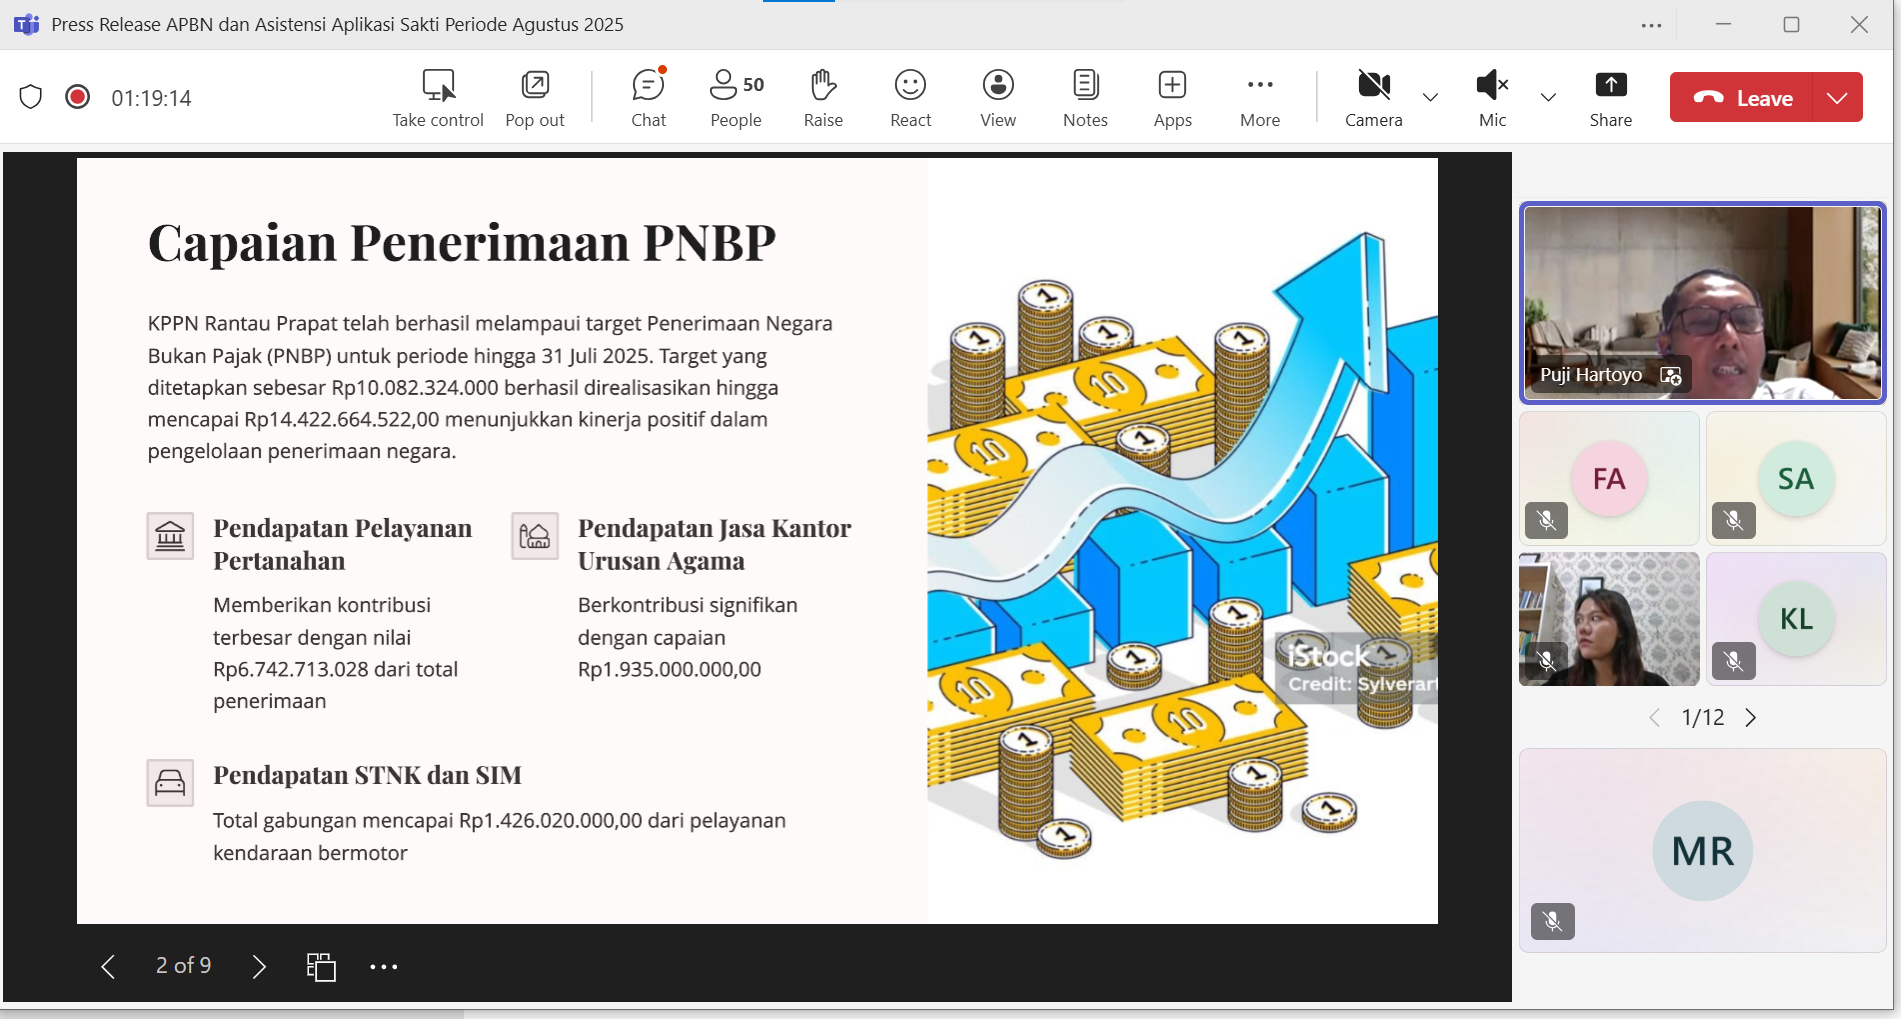Viewport: 1901px width, 1019px height.
Task: Show the People participants list
Action: coord(736,98)
